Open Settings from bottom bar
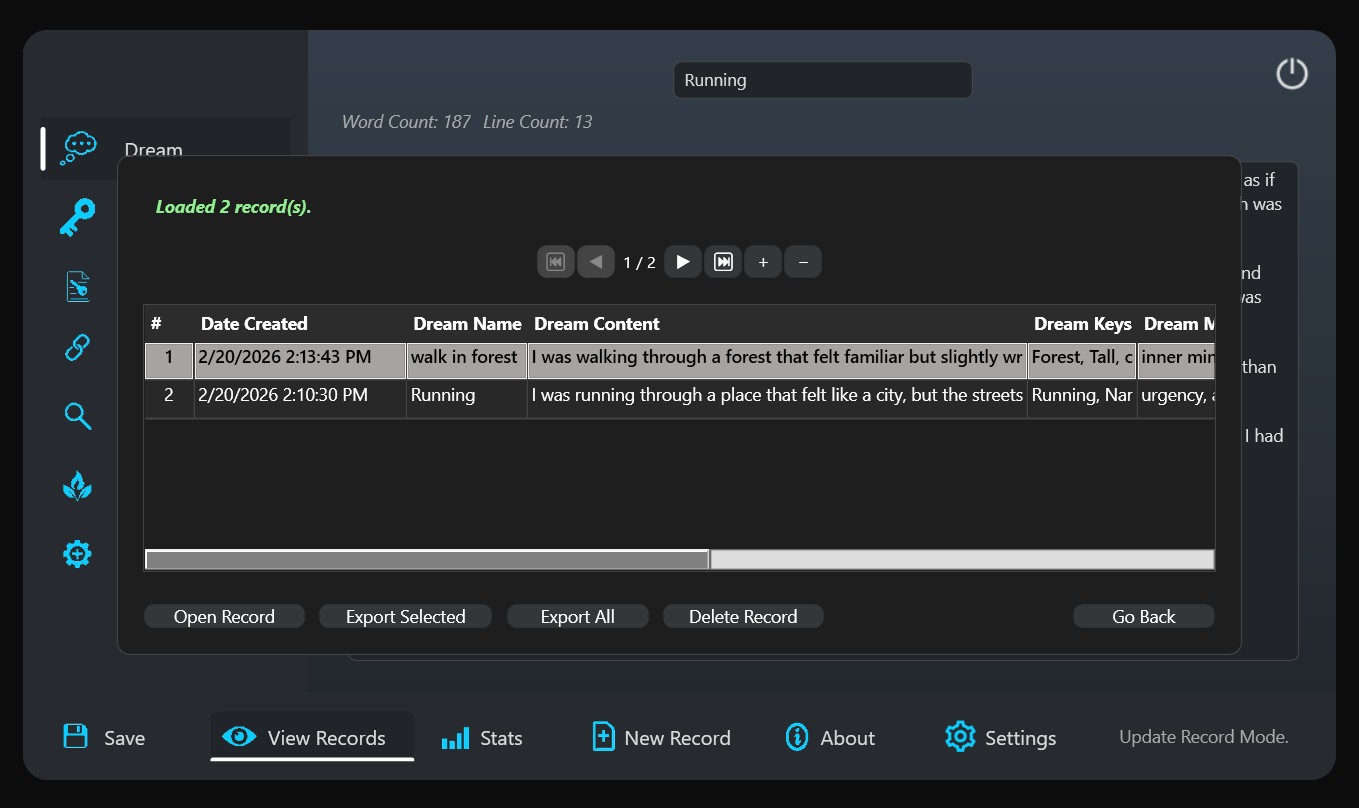This screenshot has width=1359, height=808. pos(1000,738)
